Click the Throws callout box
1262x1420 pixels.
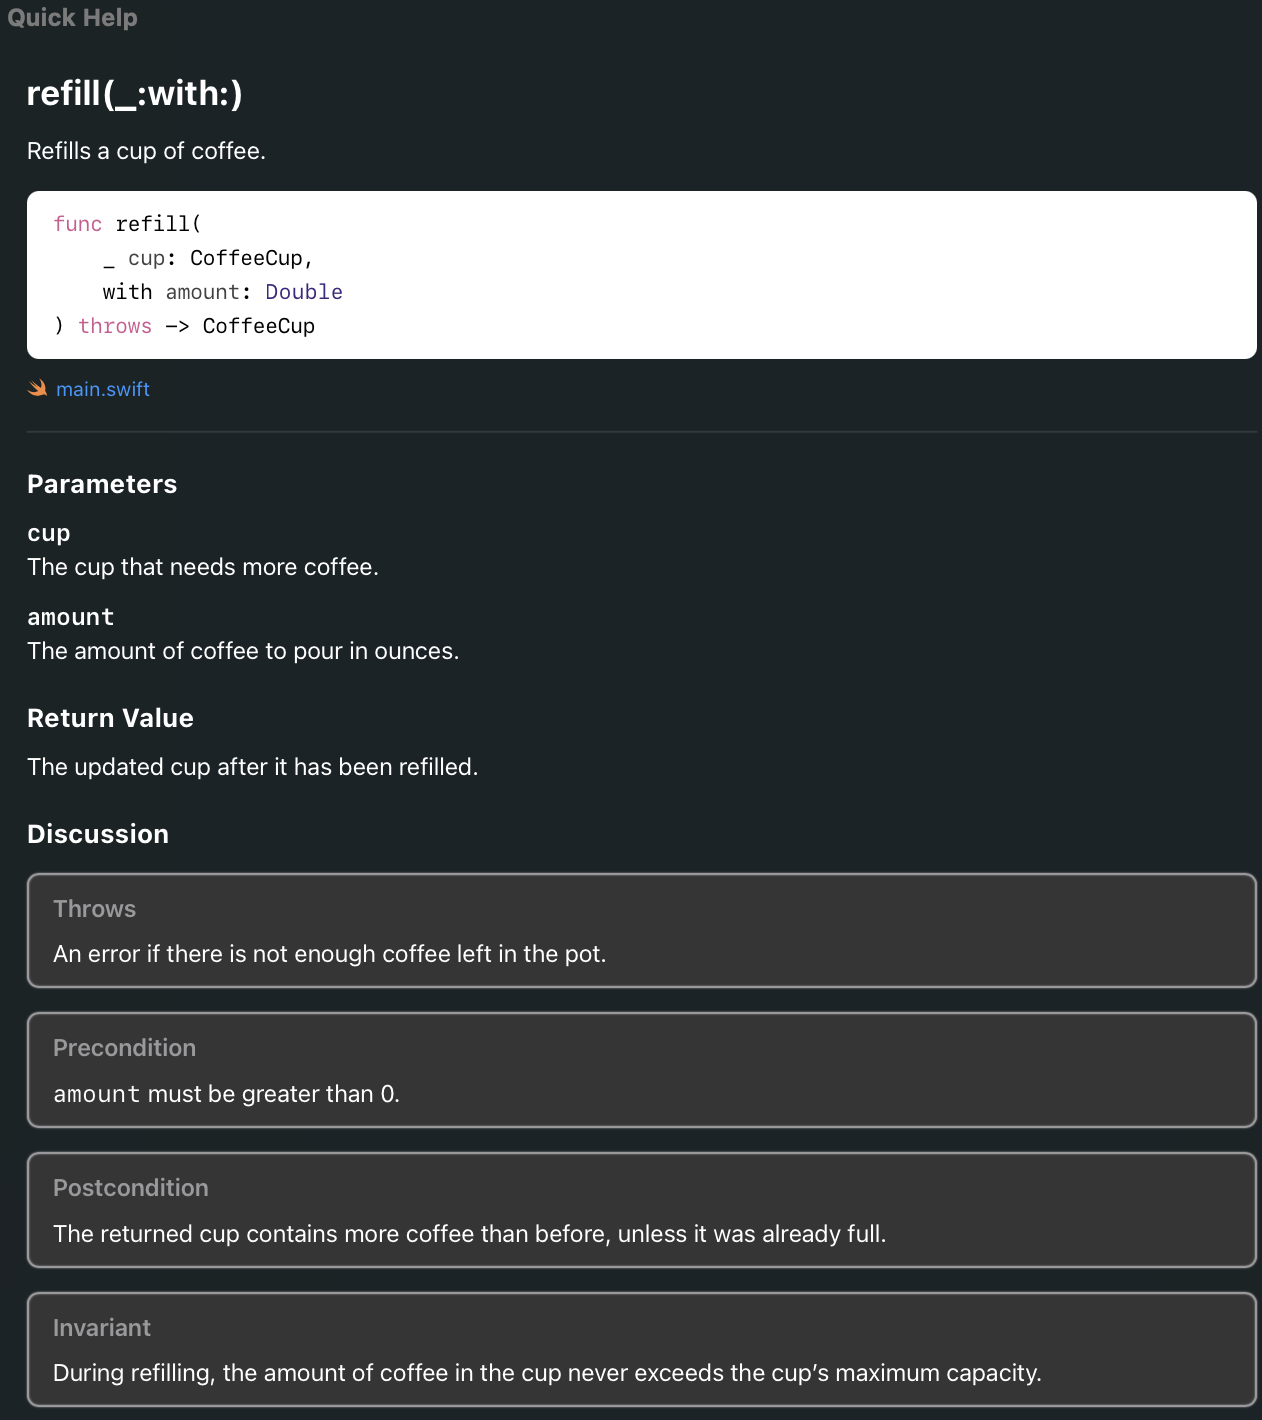point(641,931)
